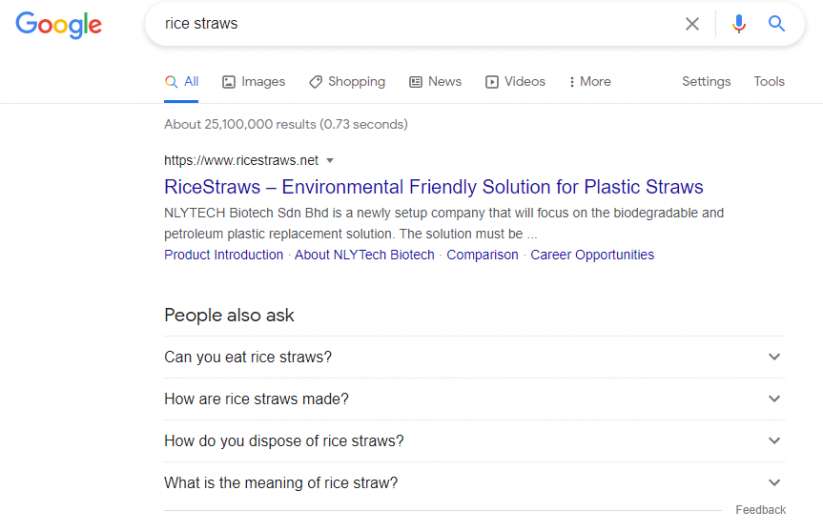Click the magnifier icon on the All tab

[171, 81]
